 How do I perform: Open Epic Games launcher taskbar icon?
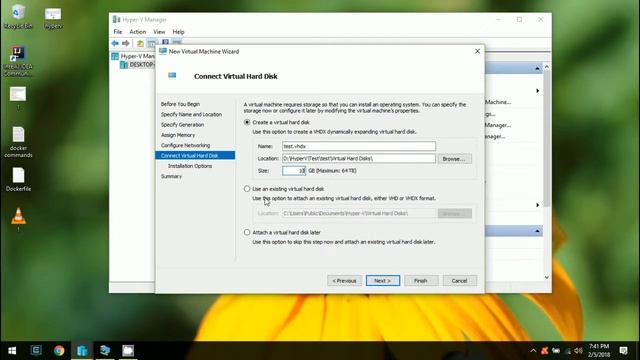[36, 350]
